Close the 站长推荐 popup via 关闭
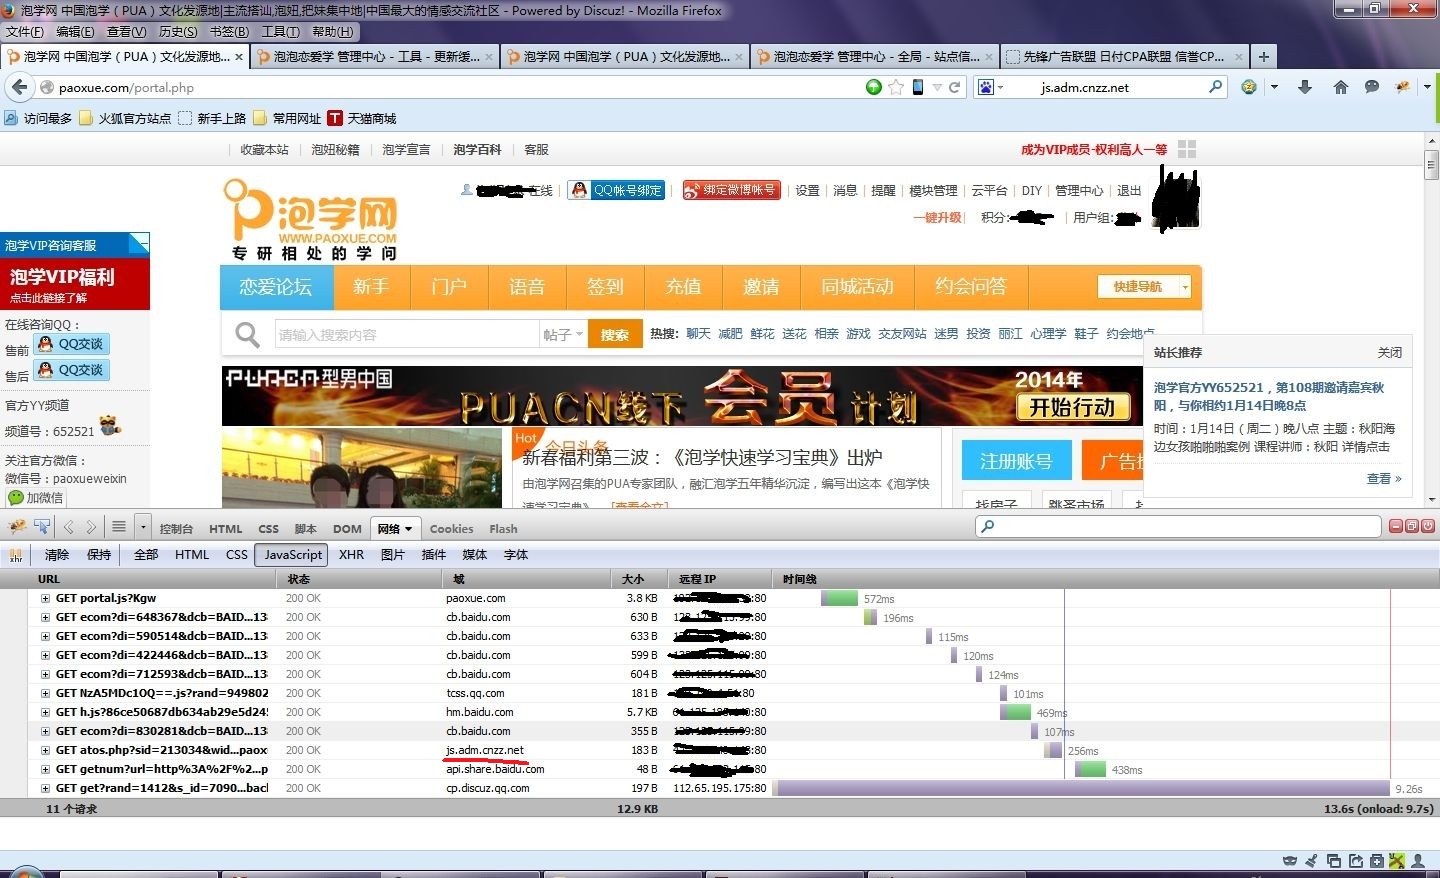 1390,352
